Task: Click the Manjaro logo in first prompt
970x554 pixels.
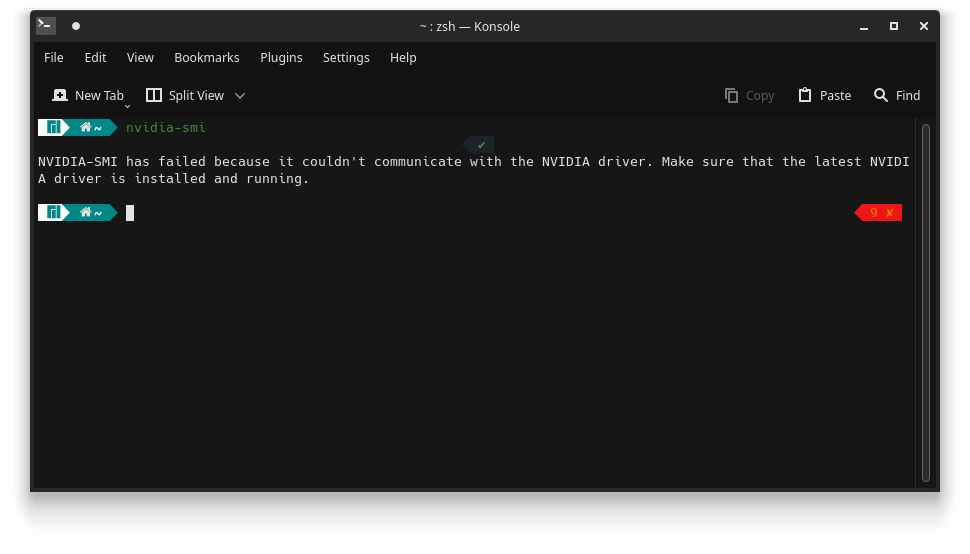Action: 54,127
